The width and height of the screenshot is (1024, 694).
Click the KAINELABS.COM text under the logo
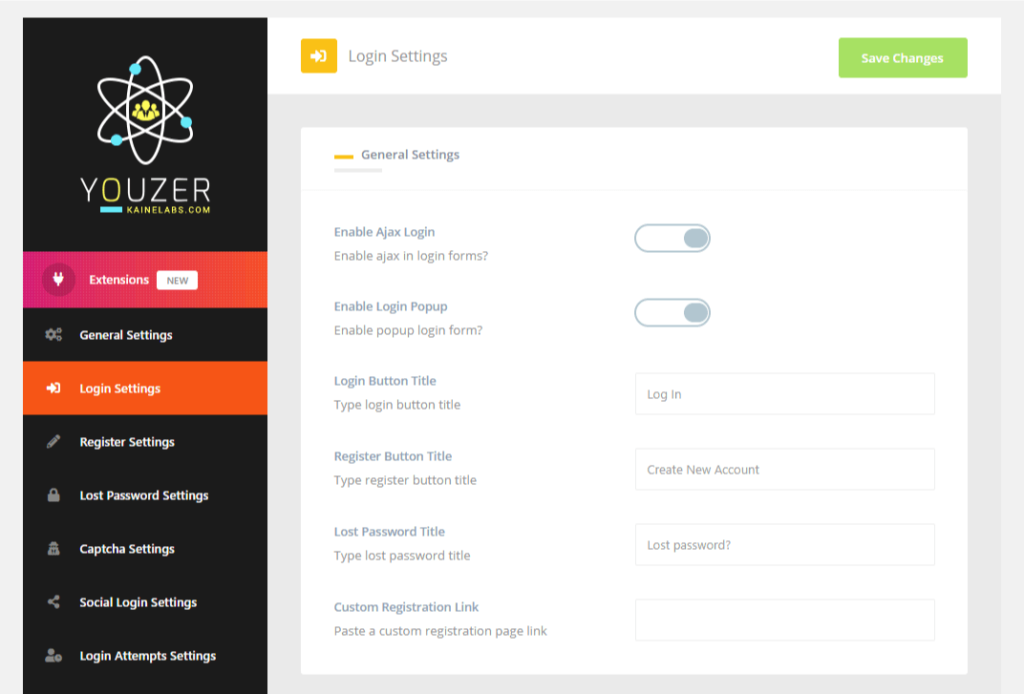(168, 210)
